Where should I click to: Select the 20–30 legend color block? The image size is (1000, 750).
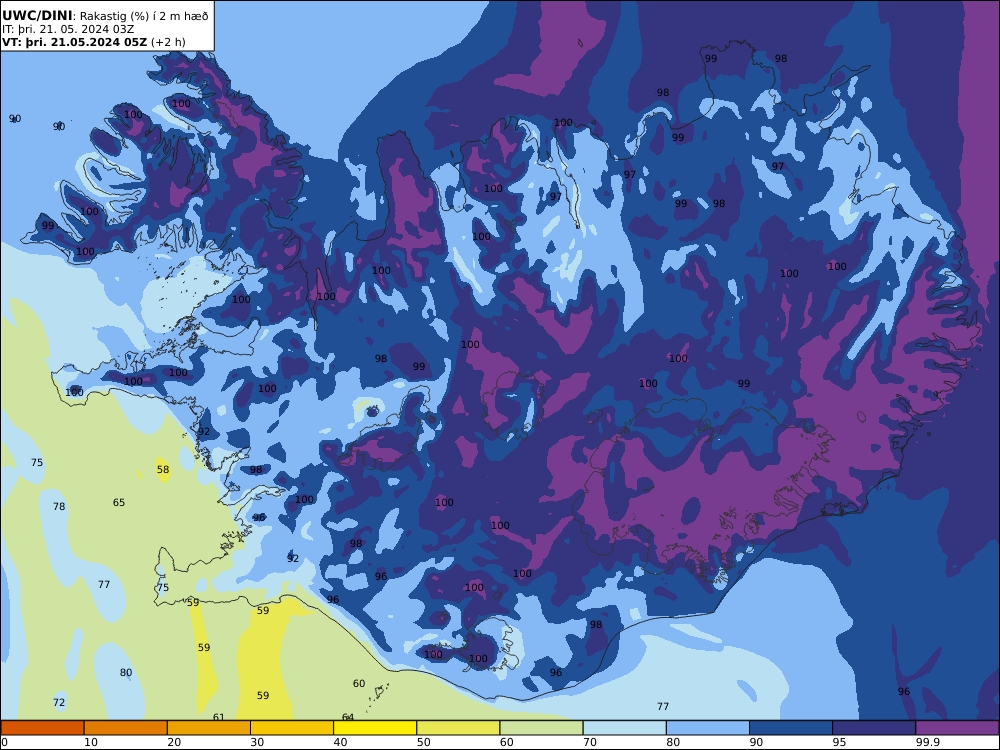209,728
